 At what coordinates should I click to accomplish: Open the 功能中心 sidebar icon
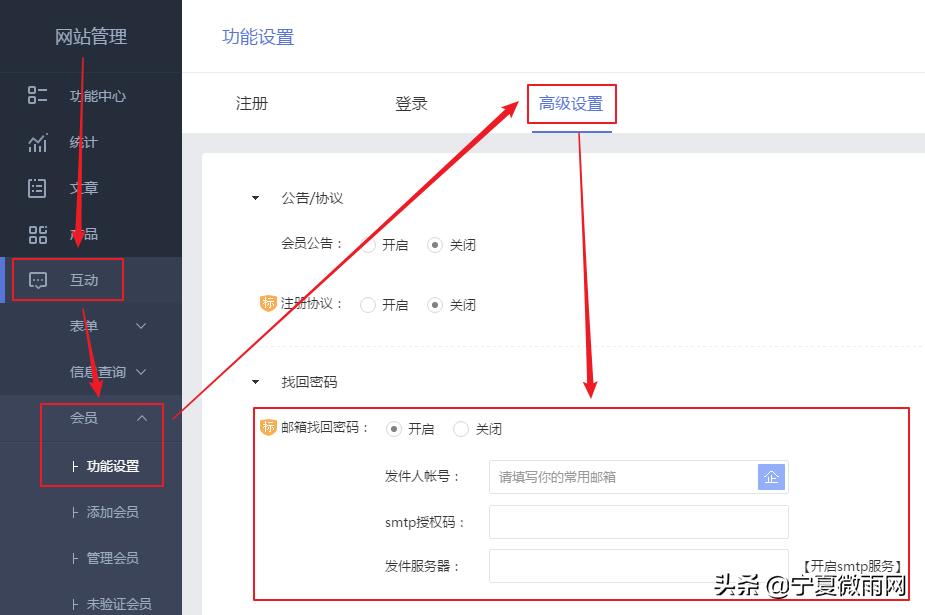pos(37,96)
